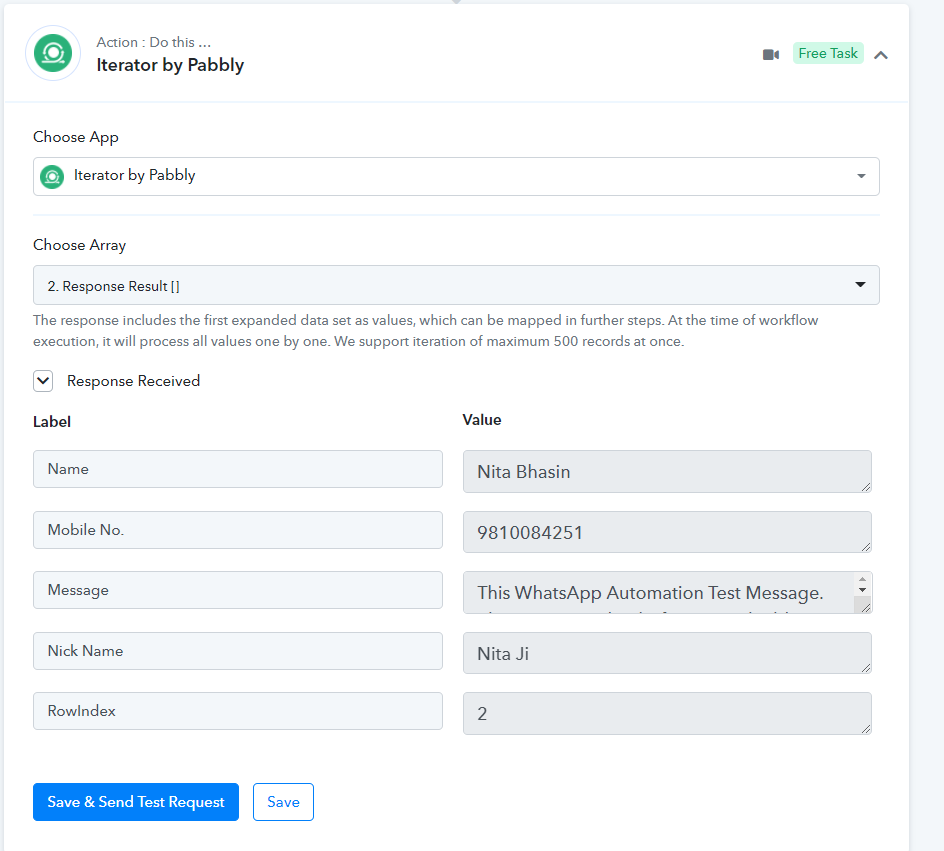Click the Mobile No. label field

[x=237, y=530]
